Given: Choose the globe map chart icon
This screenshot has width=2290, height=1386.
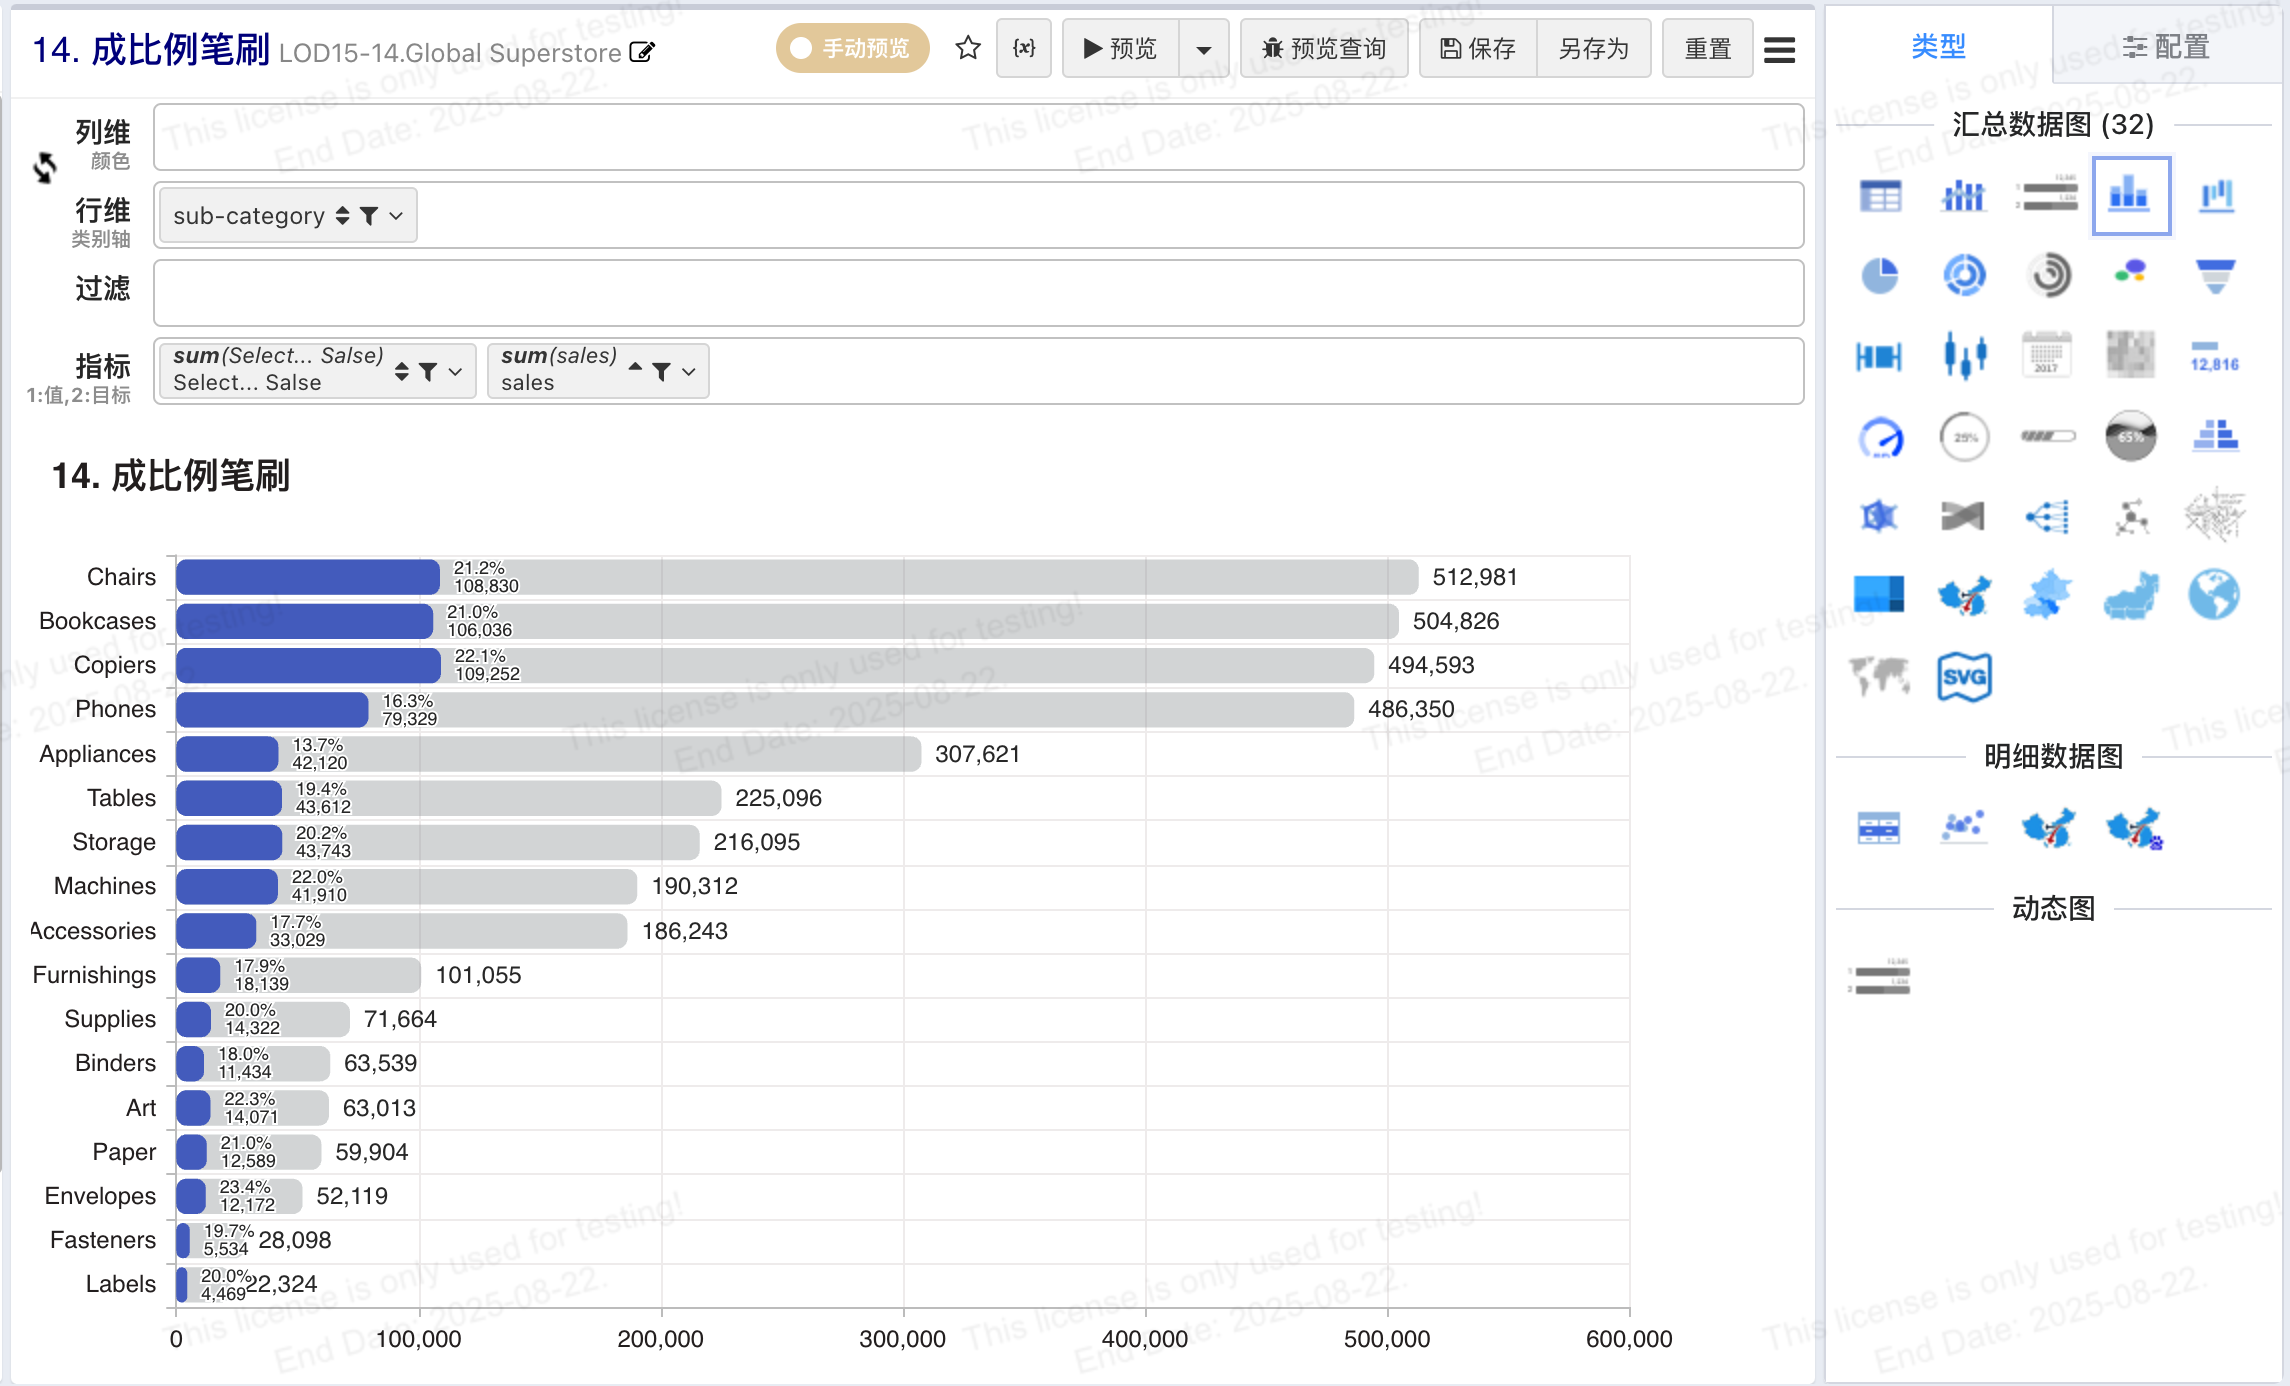Looking at the screenshot, I should pyautogui.click(x=2213, y=595).
